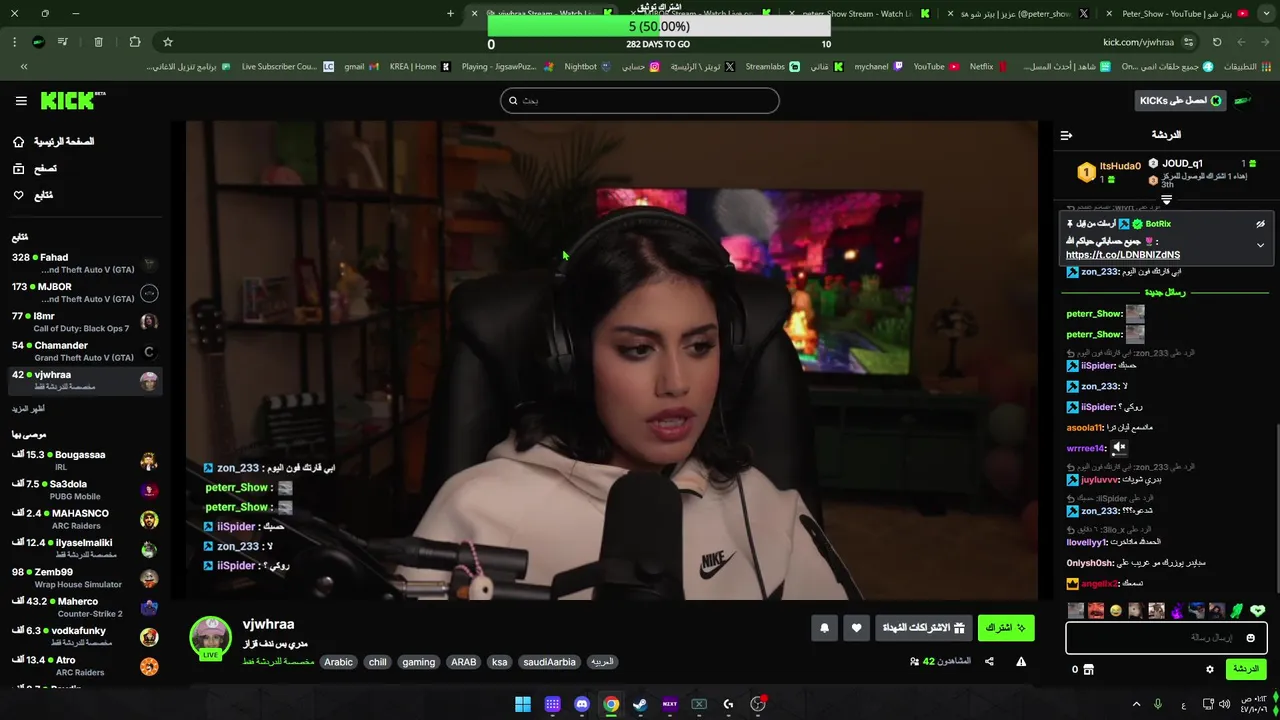Insert the green praying hands emote

1237,610
